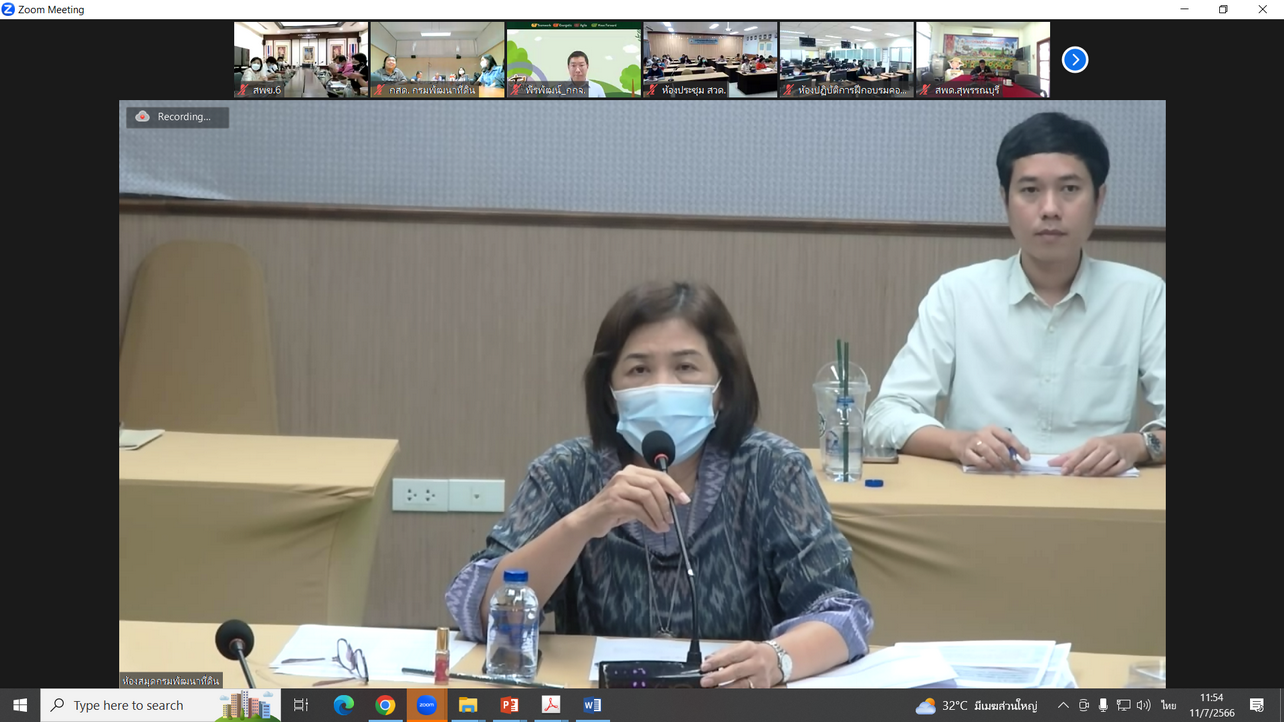Select the กสด. กรมพัฒนาที่ดิน video thumbnail
The height and width of the screenshot is (722, 1284).
[437, 60]
